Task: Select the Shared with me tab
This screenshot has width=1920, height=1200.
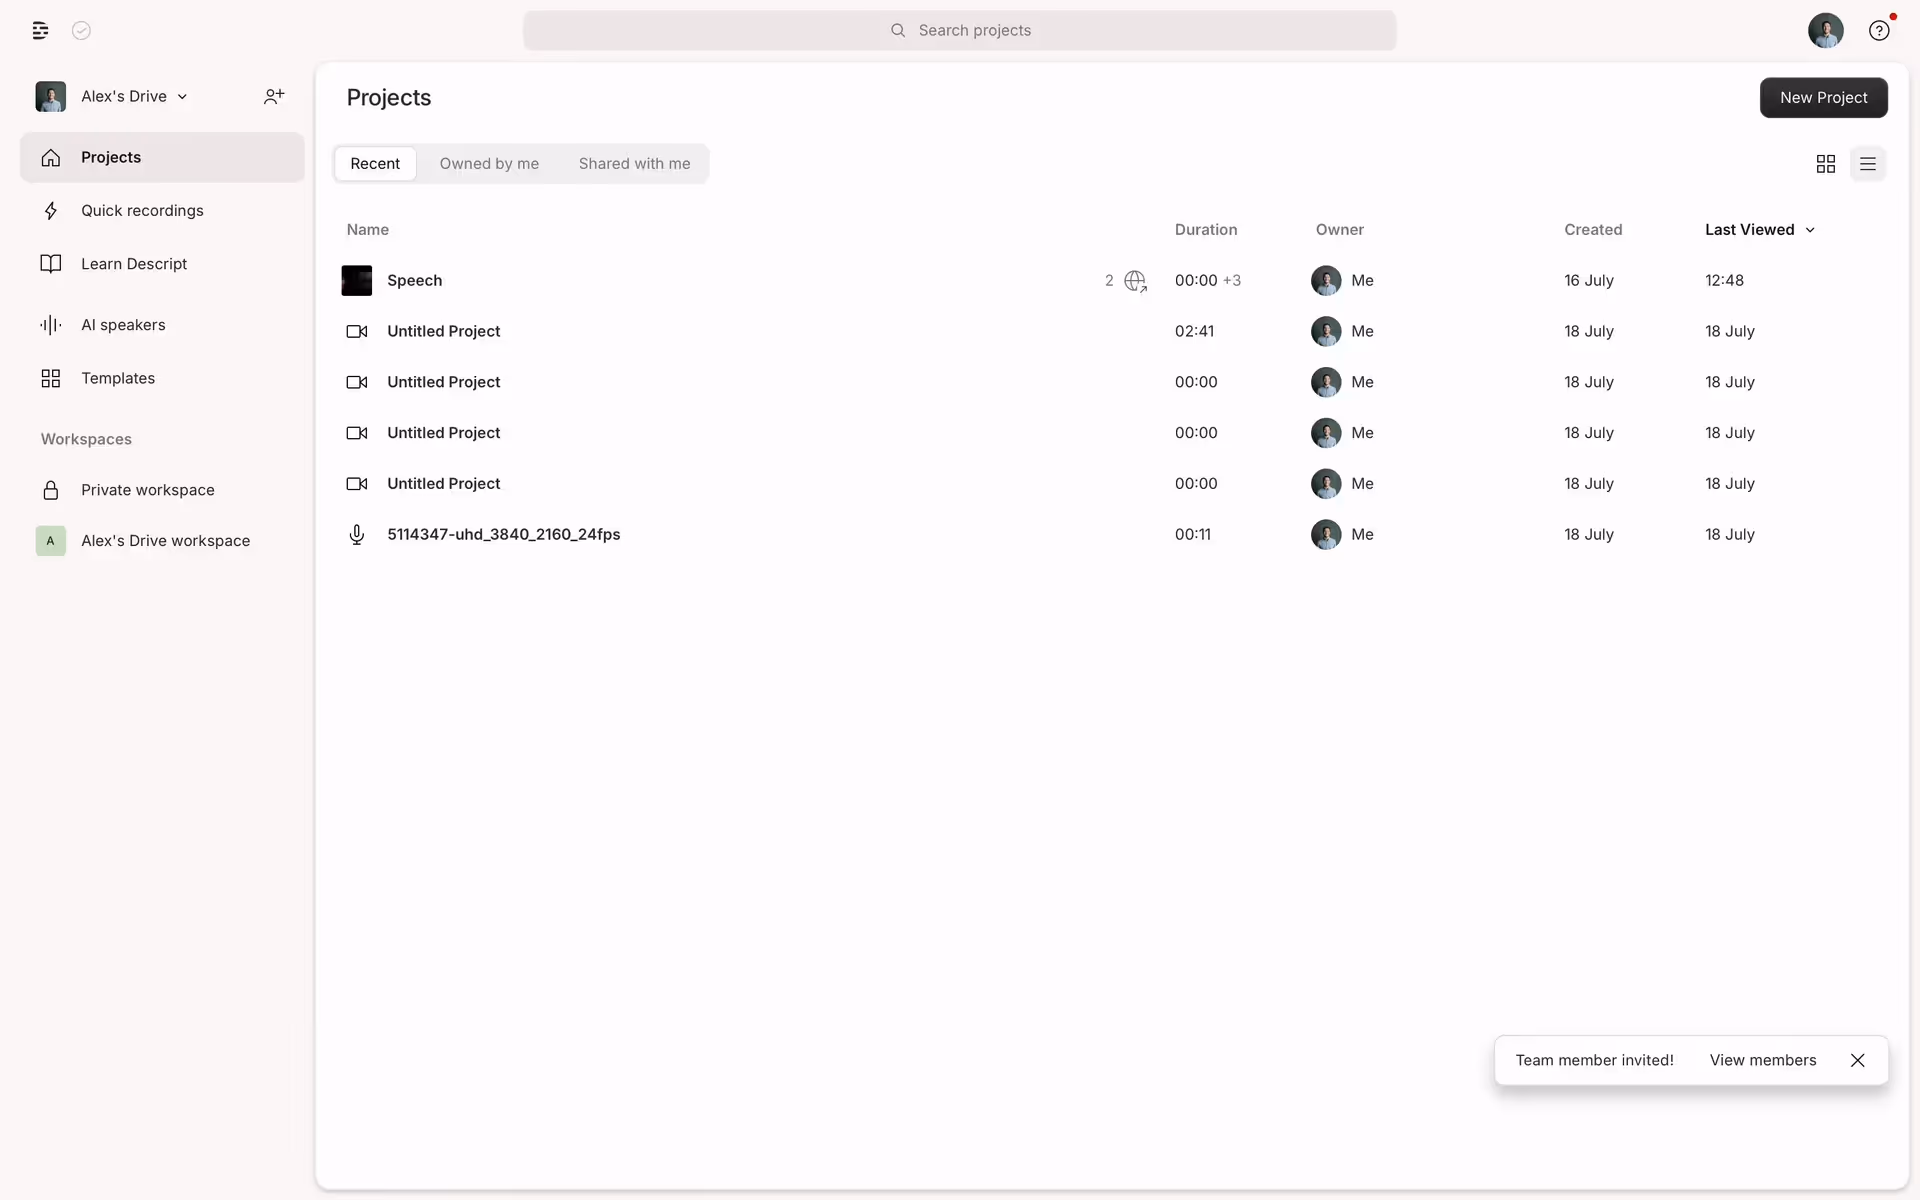Action: click(x=634, y=164)
